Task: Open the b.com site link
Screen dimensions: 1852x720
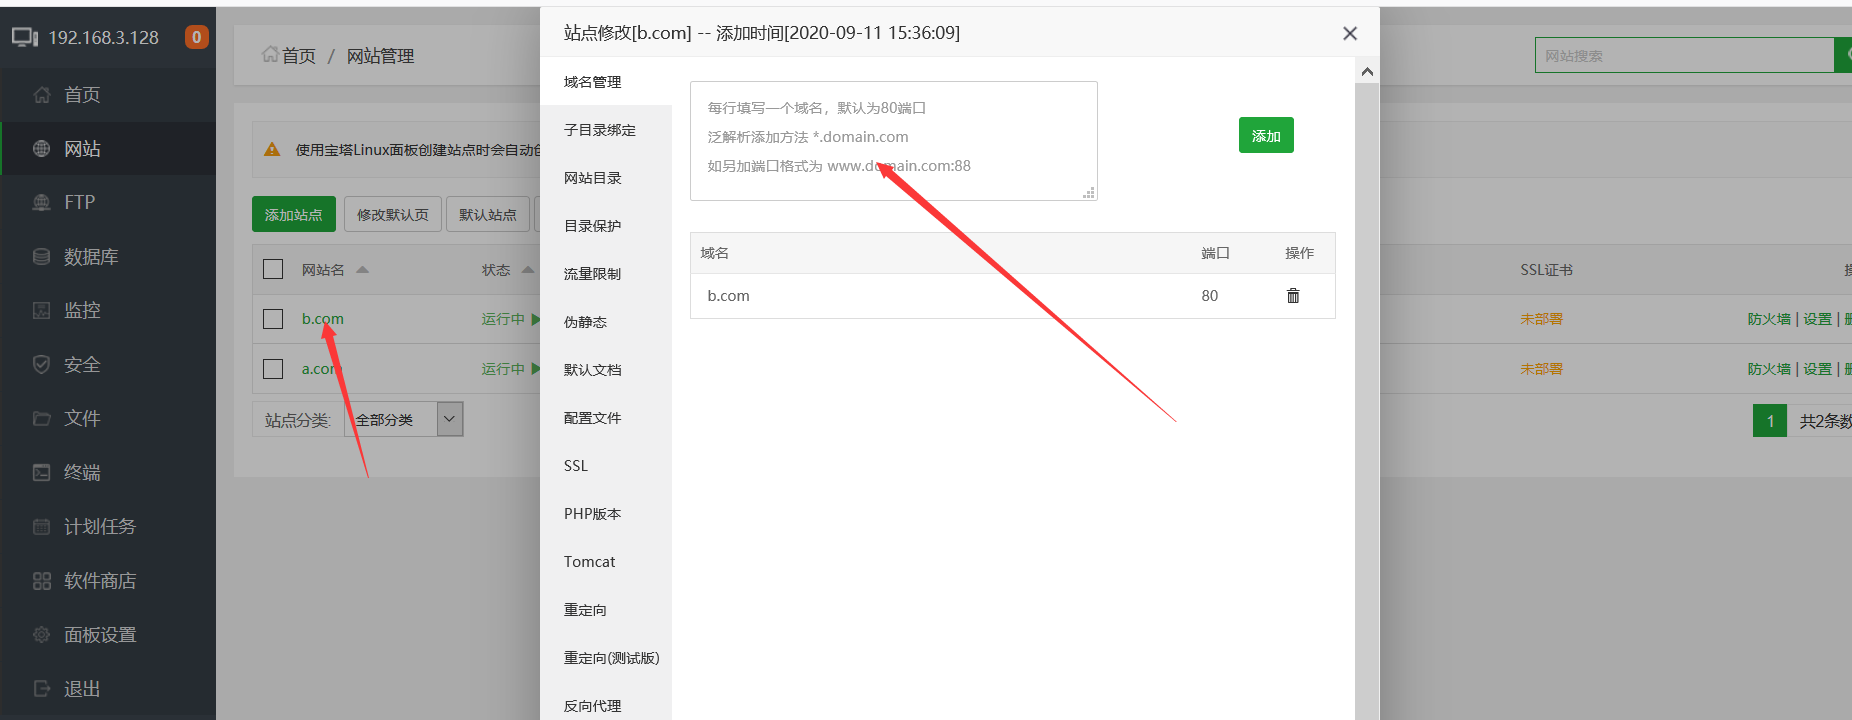Action: [x=323, y=319]
